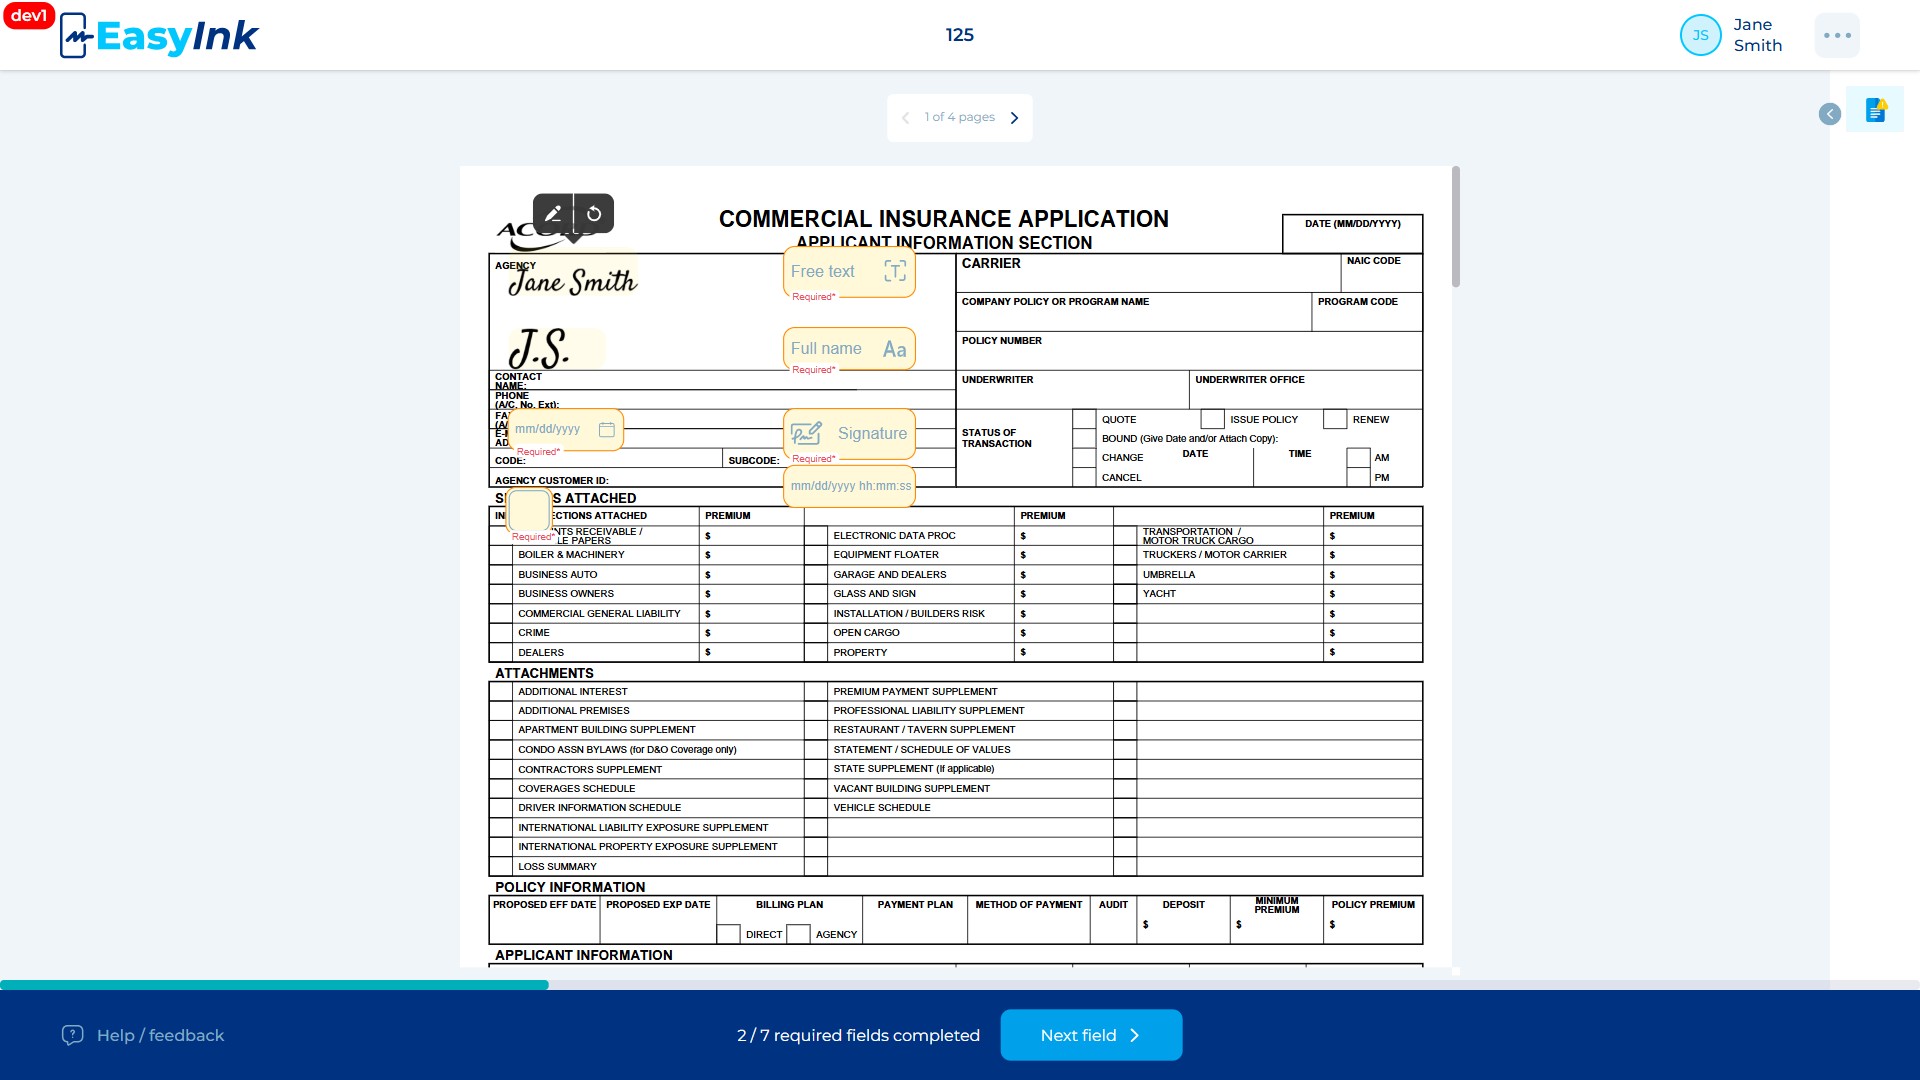Click the document's vertical scrollbar thumb
This screenshot has width=1920, height=1080.
[1456, 227]
